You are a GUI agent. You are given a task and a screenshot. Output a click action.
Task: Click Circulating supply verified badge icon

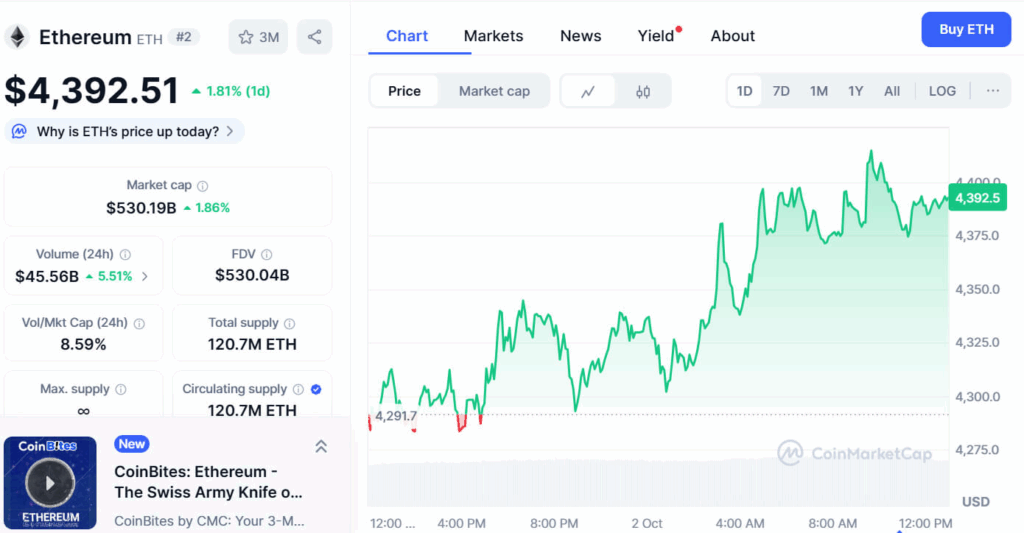tap(316, 389)
